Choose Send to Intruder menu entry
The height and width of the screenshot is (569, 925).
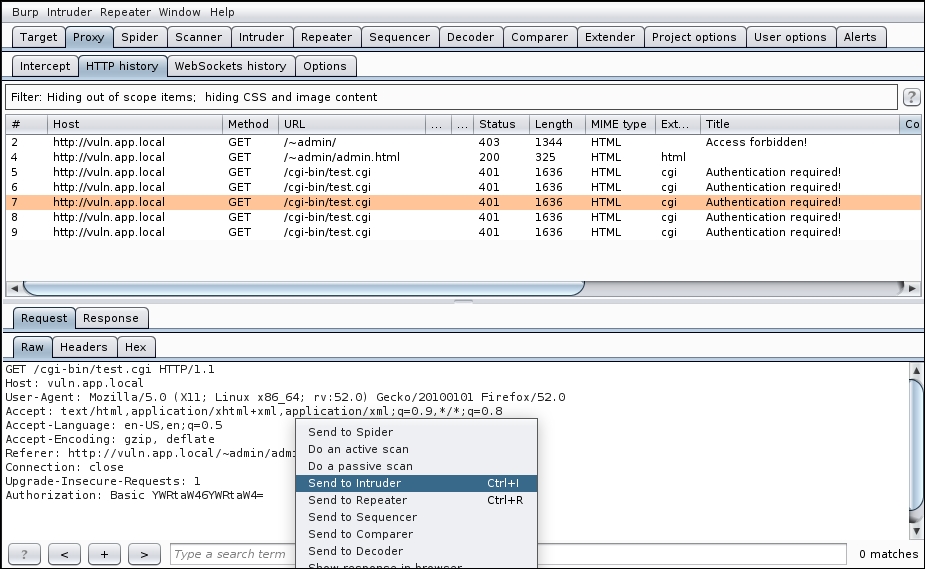point(356,483)
